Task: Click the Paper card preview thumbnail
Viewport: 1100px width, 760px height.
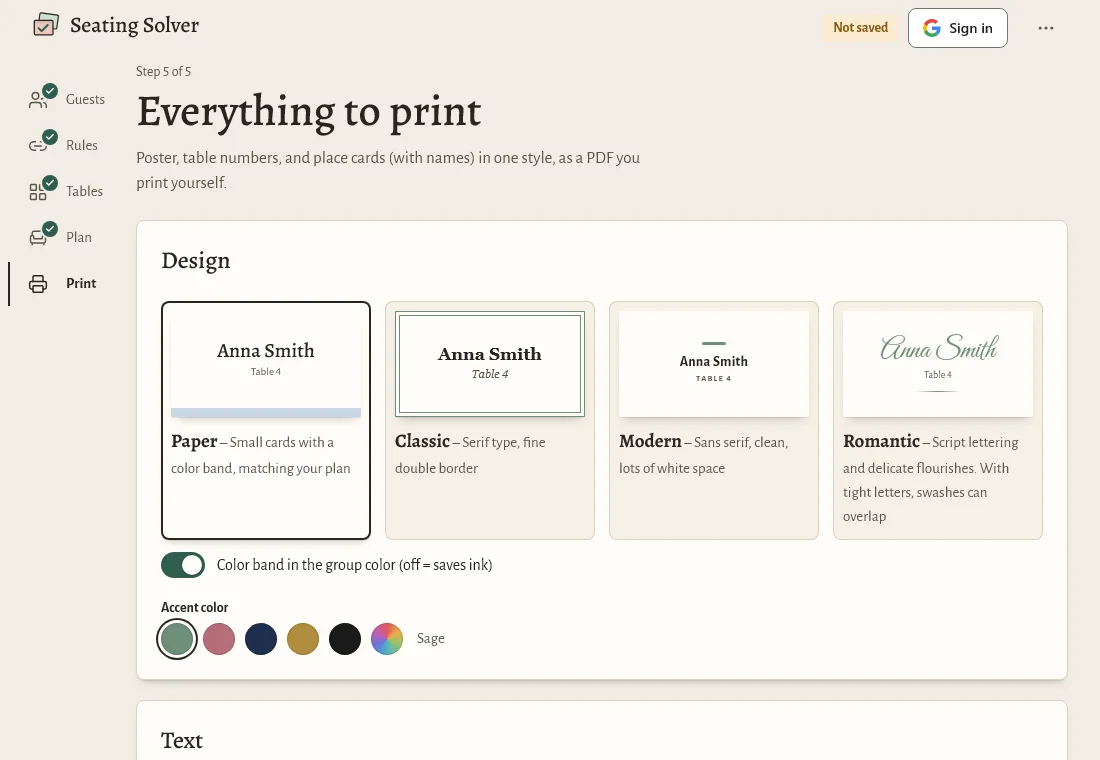Action: point(266,364)
